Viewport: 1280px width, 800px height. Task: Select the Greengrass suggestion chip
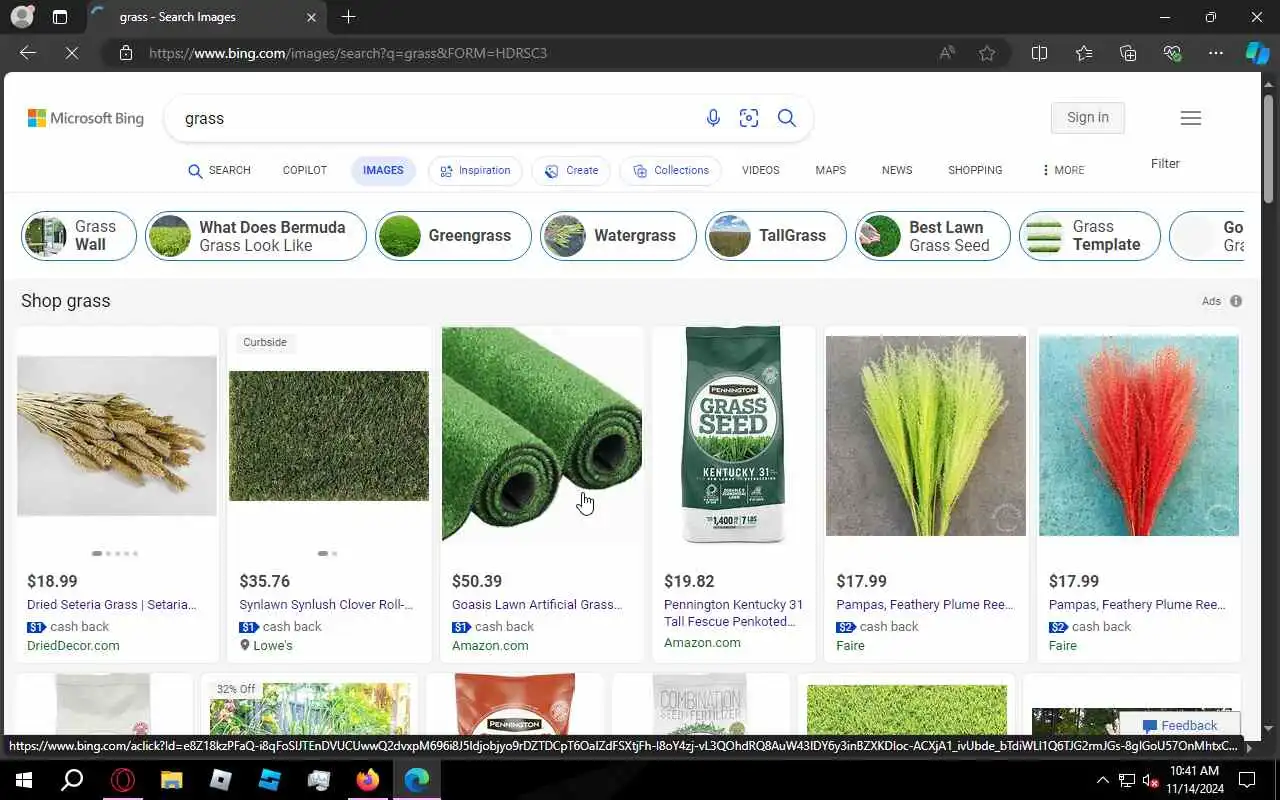pos(453,236)
